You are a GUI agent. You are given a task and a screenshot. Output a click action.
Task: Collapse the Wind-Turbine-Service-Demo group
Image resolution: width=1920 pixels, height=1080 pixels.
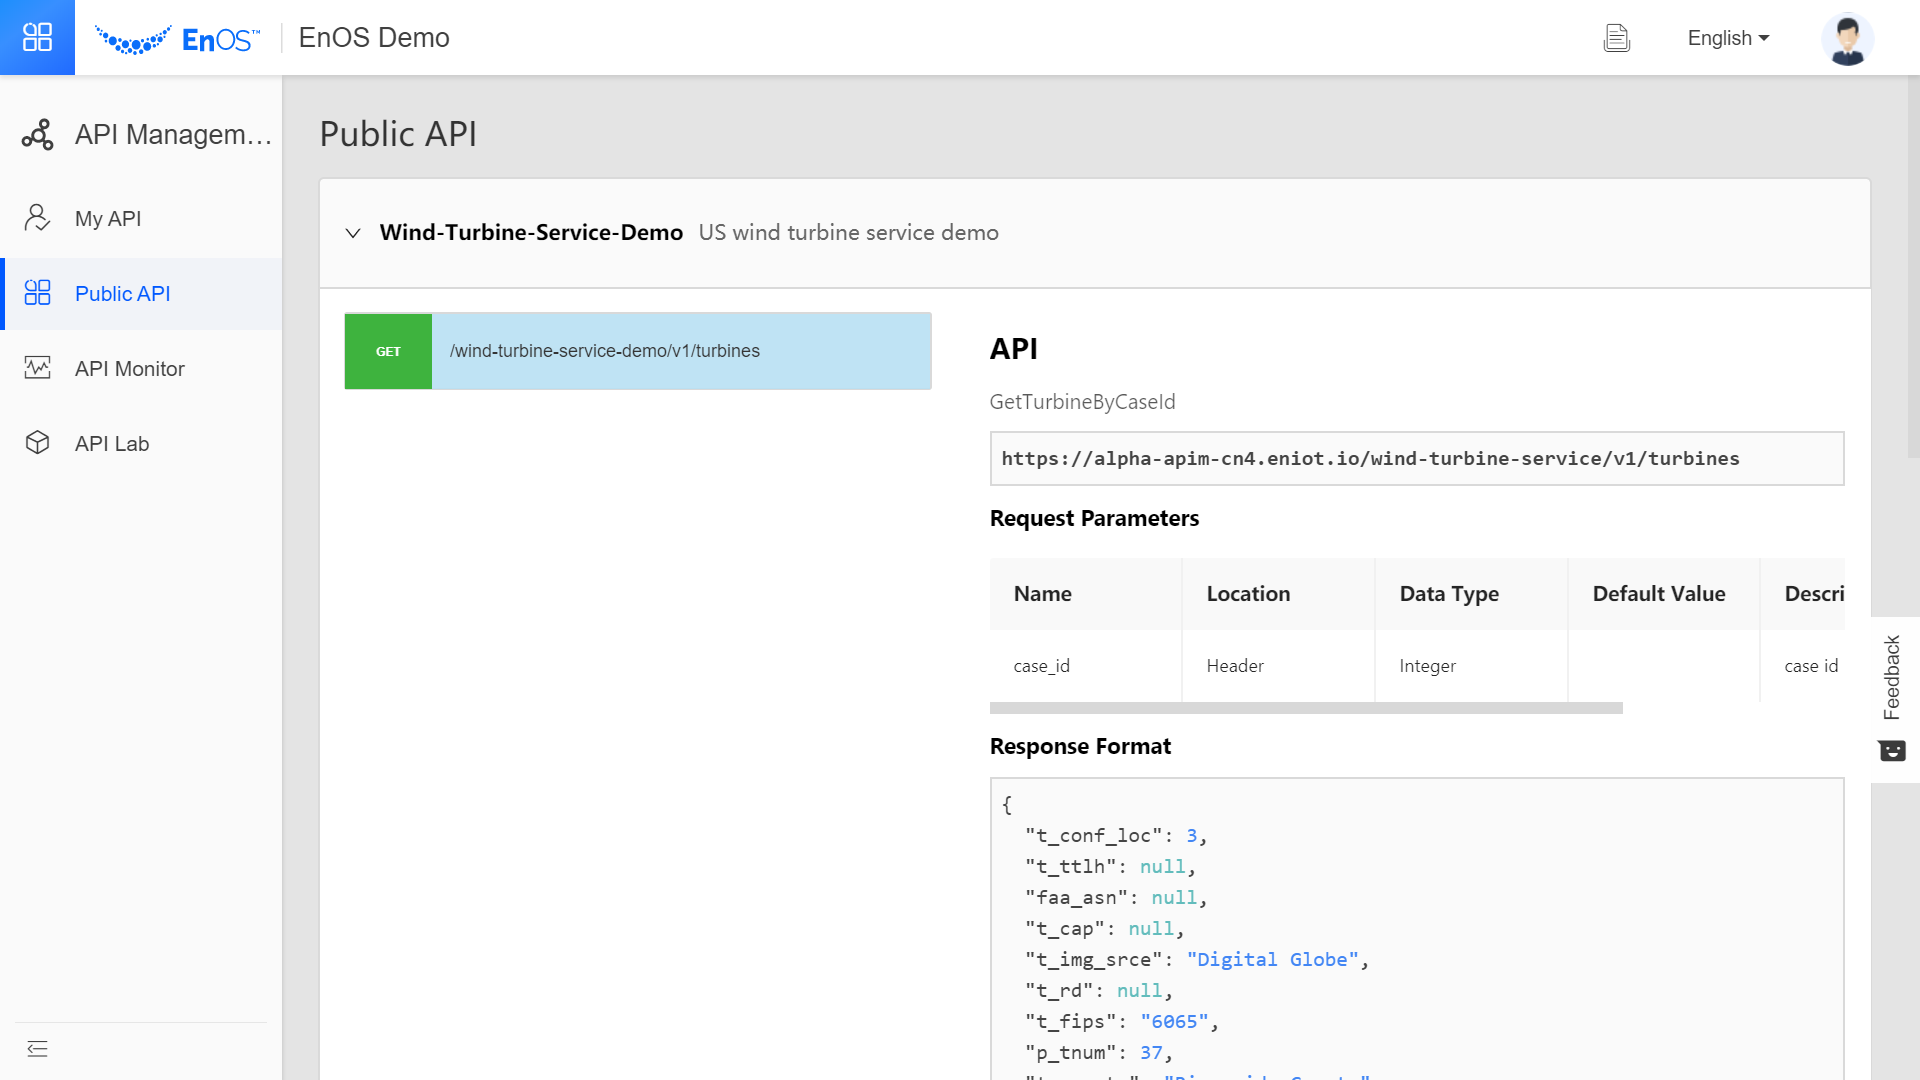(x=353, y=233)
